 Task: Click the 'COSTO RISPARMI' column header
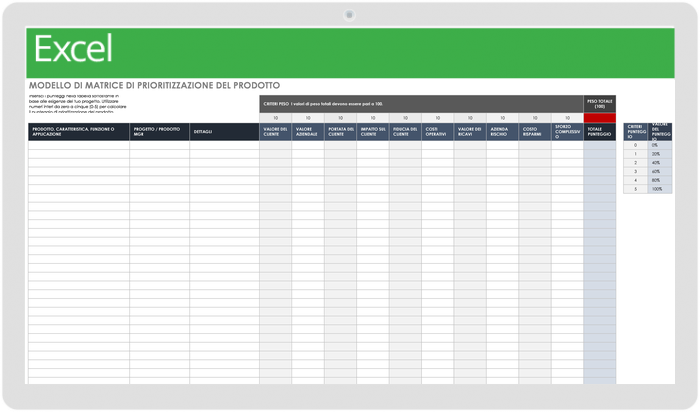pos(535,132)
